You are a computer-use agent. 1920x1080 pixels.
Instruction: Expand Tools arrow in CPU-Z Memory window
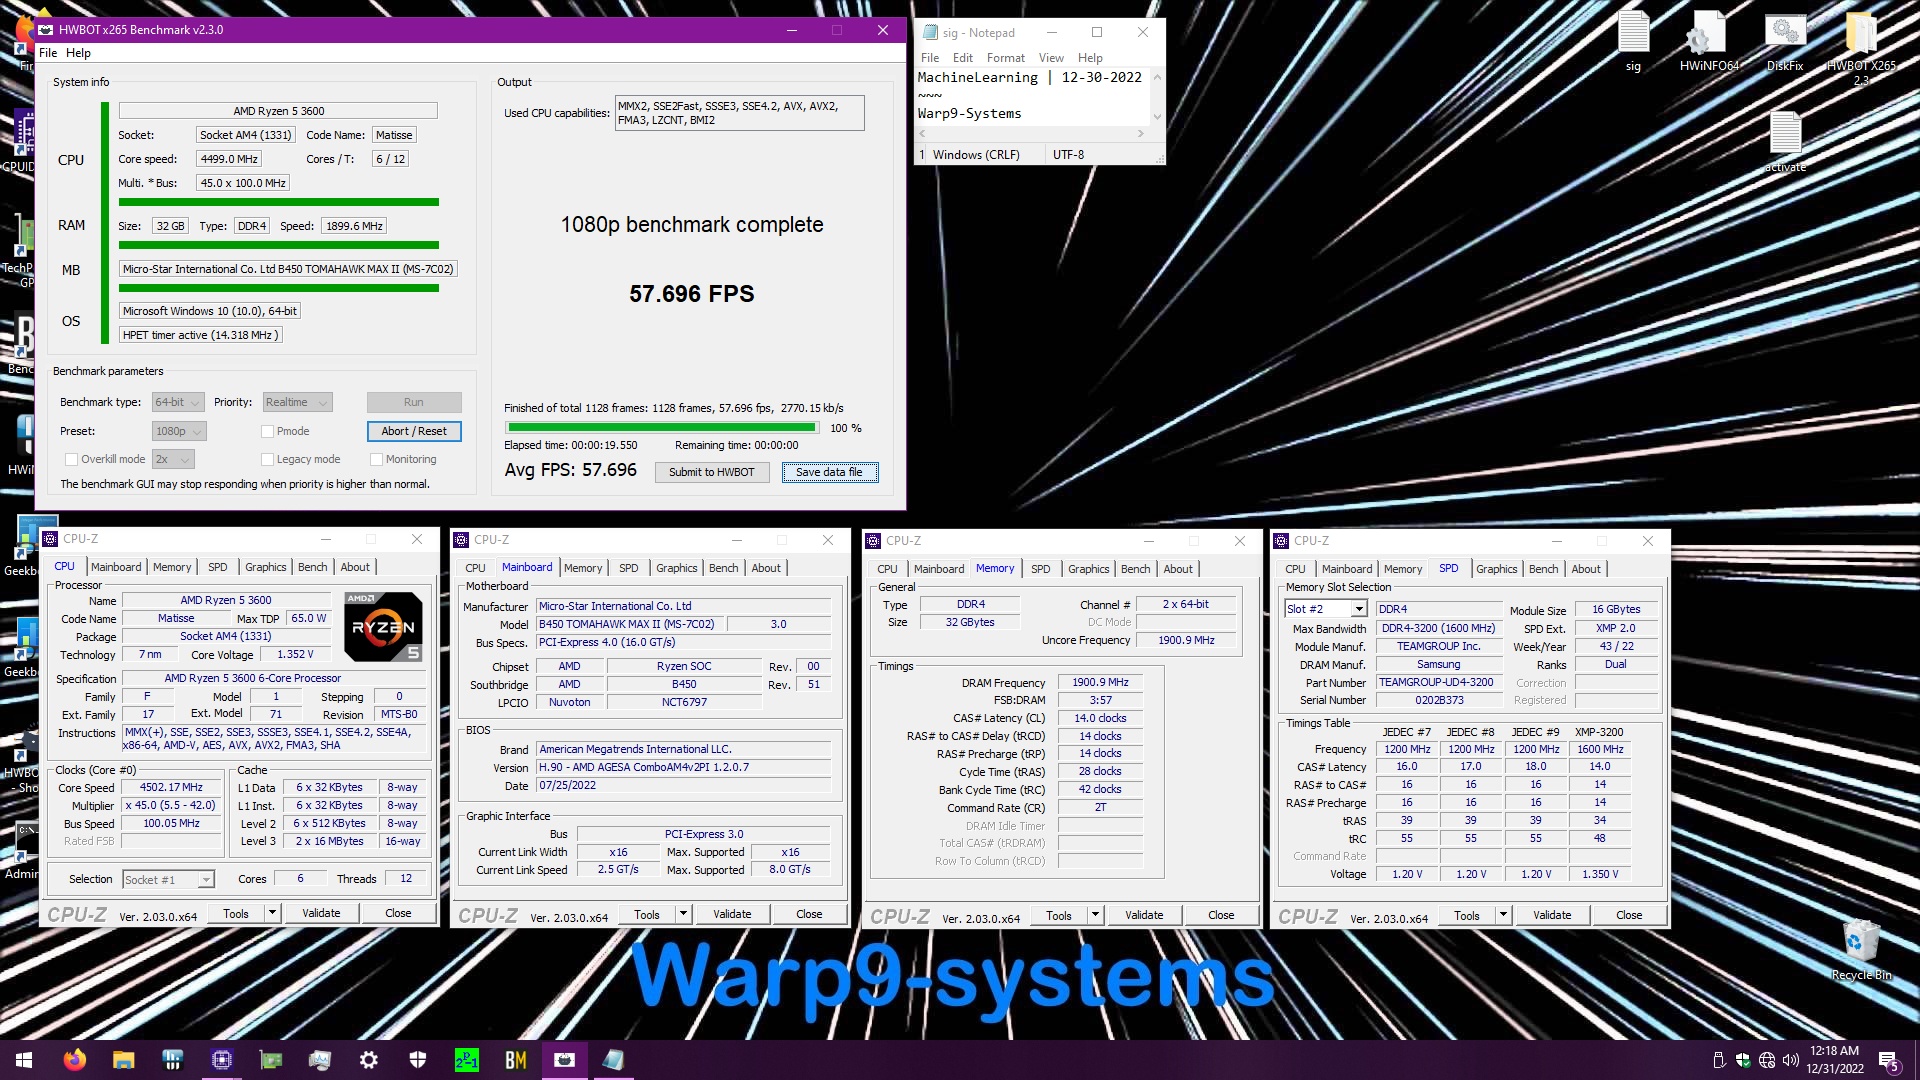pyautogui.click(x=1095, y=915)
